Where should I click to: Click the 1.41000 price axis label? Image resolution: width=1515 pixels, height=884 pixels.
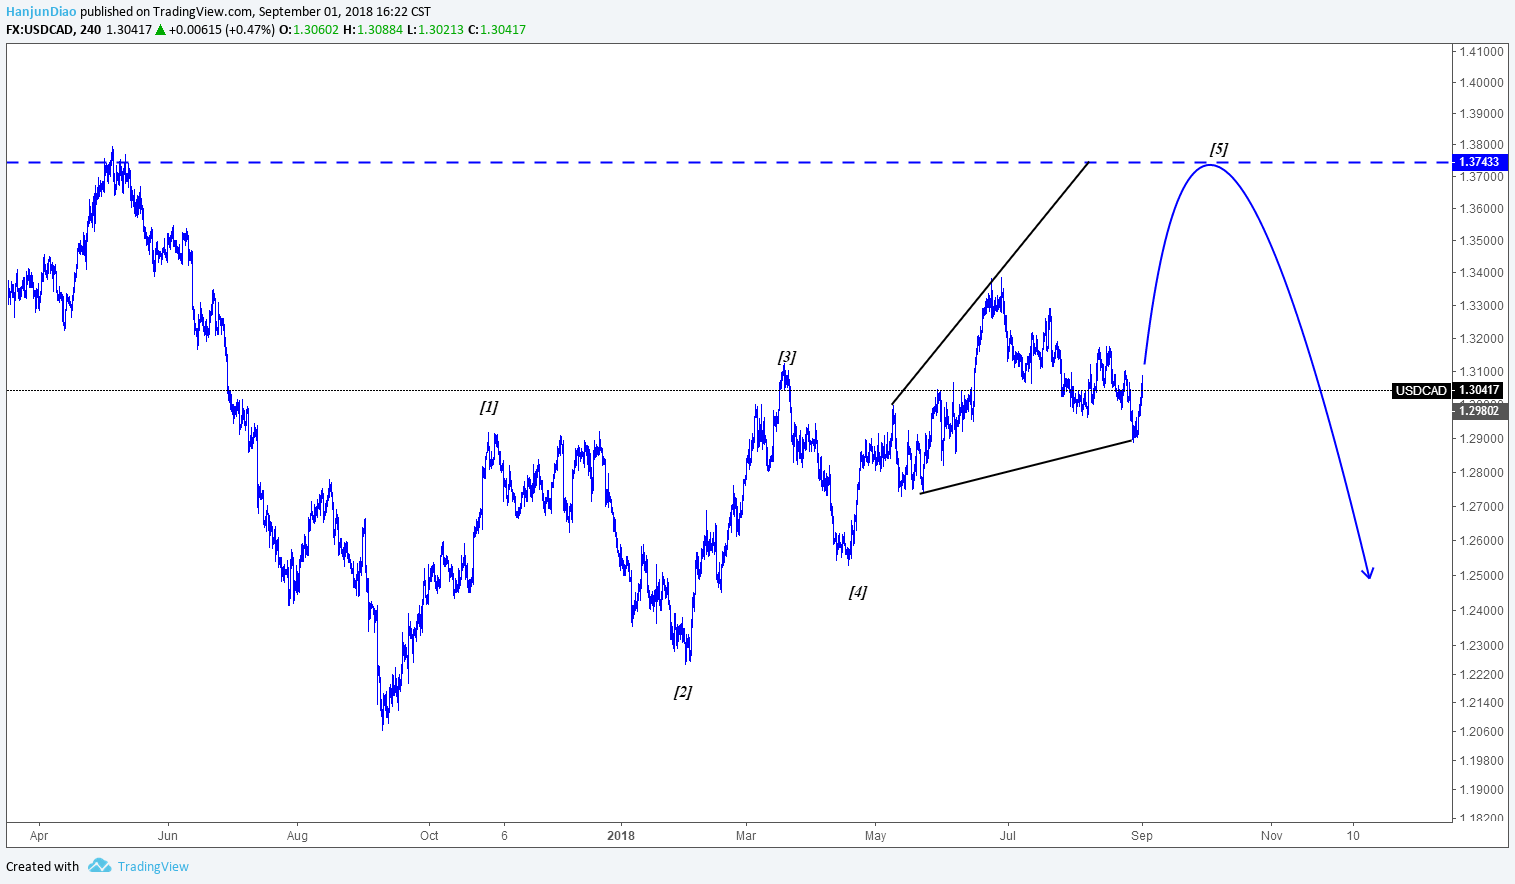1481,51
